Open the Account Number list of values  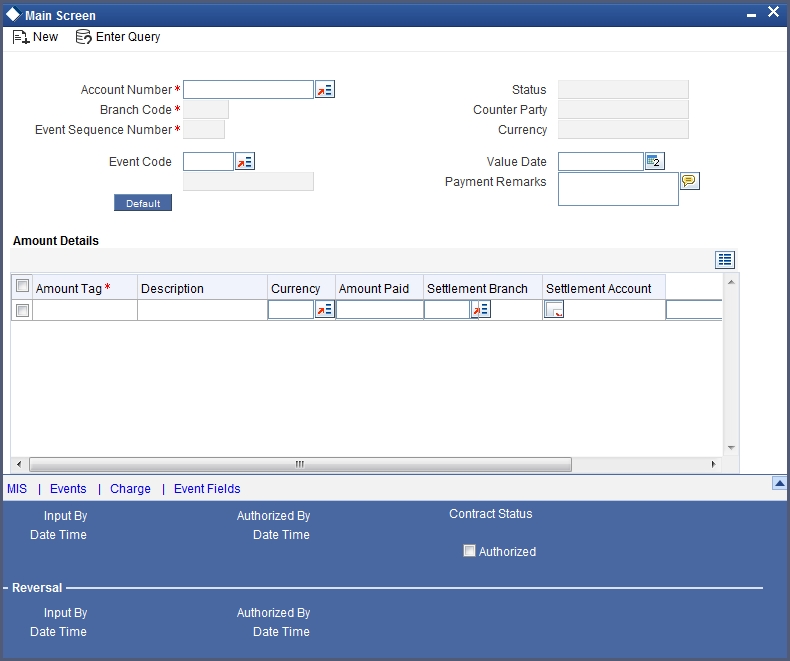[x=325, y=90]
